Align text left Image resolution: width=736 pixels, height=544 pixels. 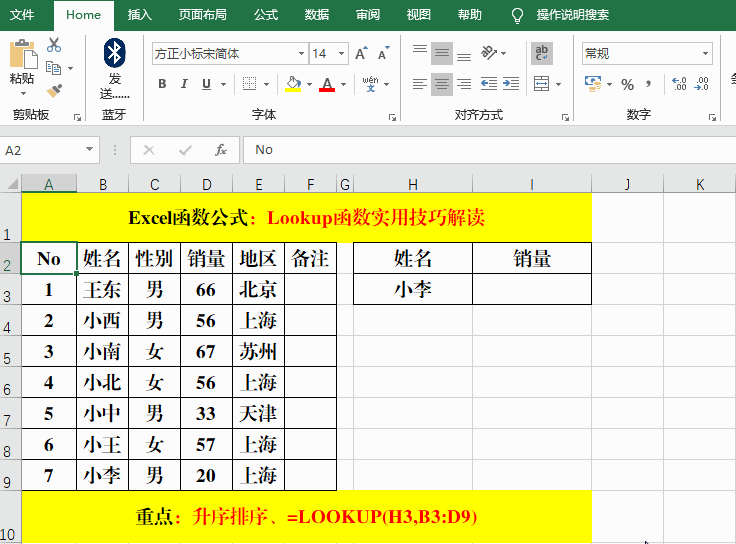[420, 84]
